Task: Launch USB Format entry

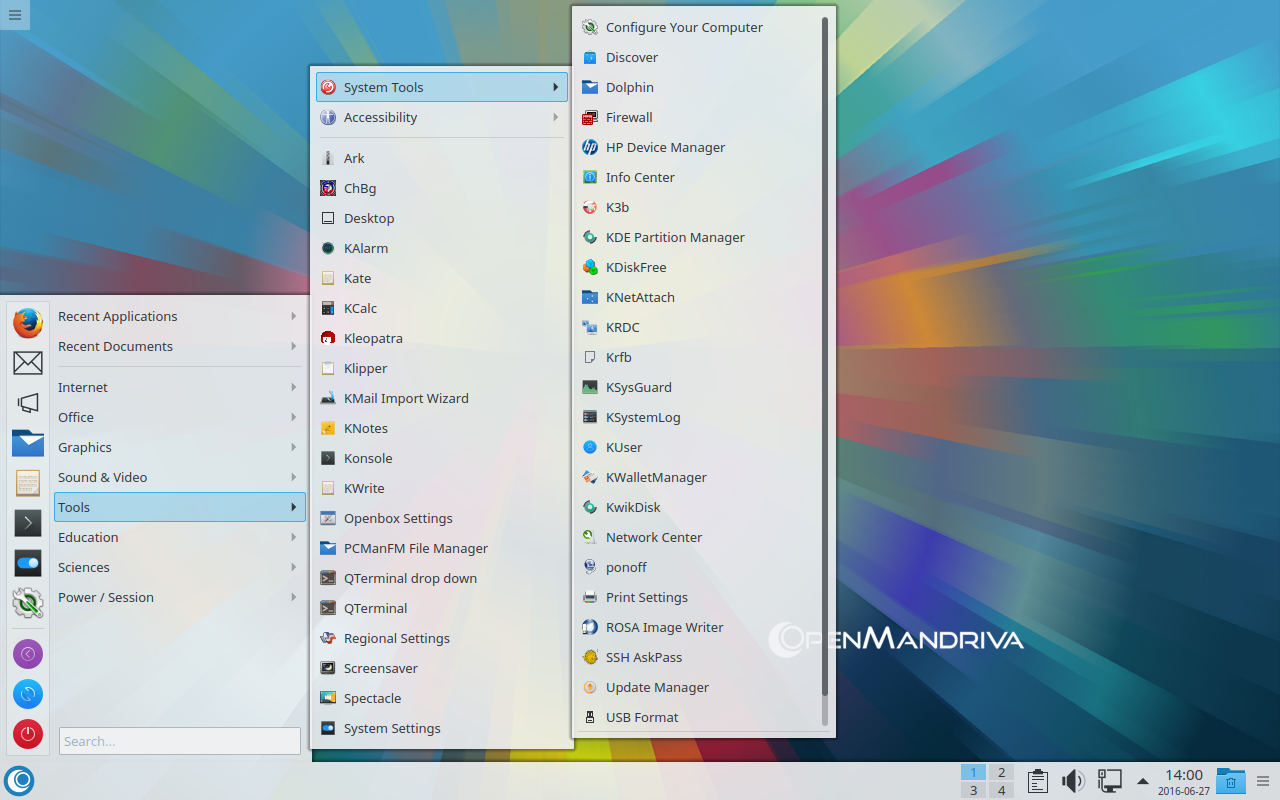Action: (x=699, y=717)
